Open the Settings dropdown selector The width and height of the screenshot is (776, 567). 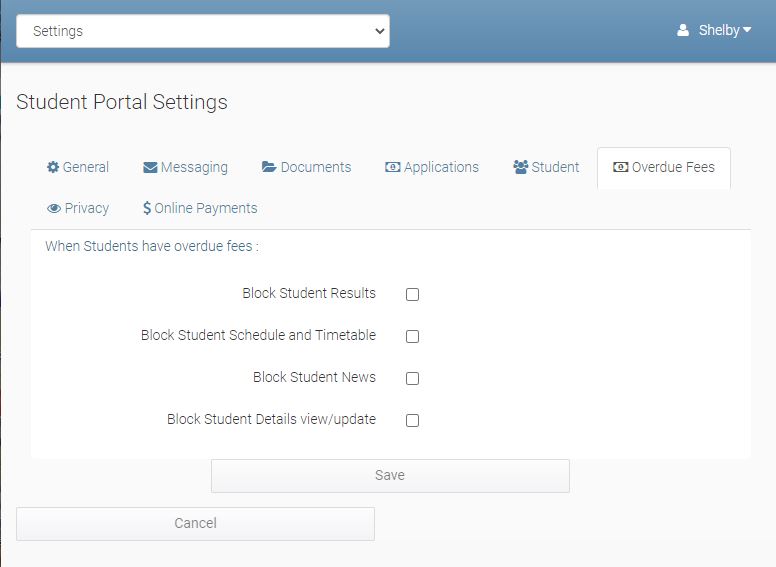(203, 31)
